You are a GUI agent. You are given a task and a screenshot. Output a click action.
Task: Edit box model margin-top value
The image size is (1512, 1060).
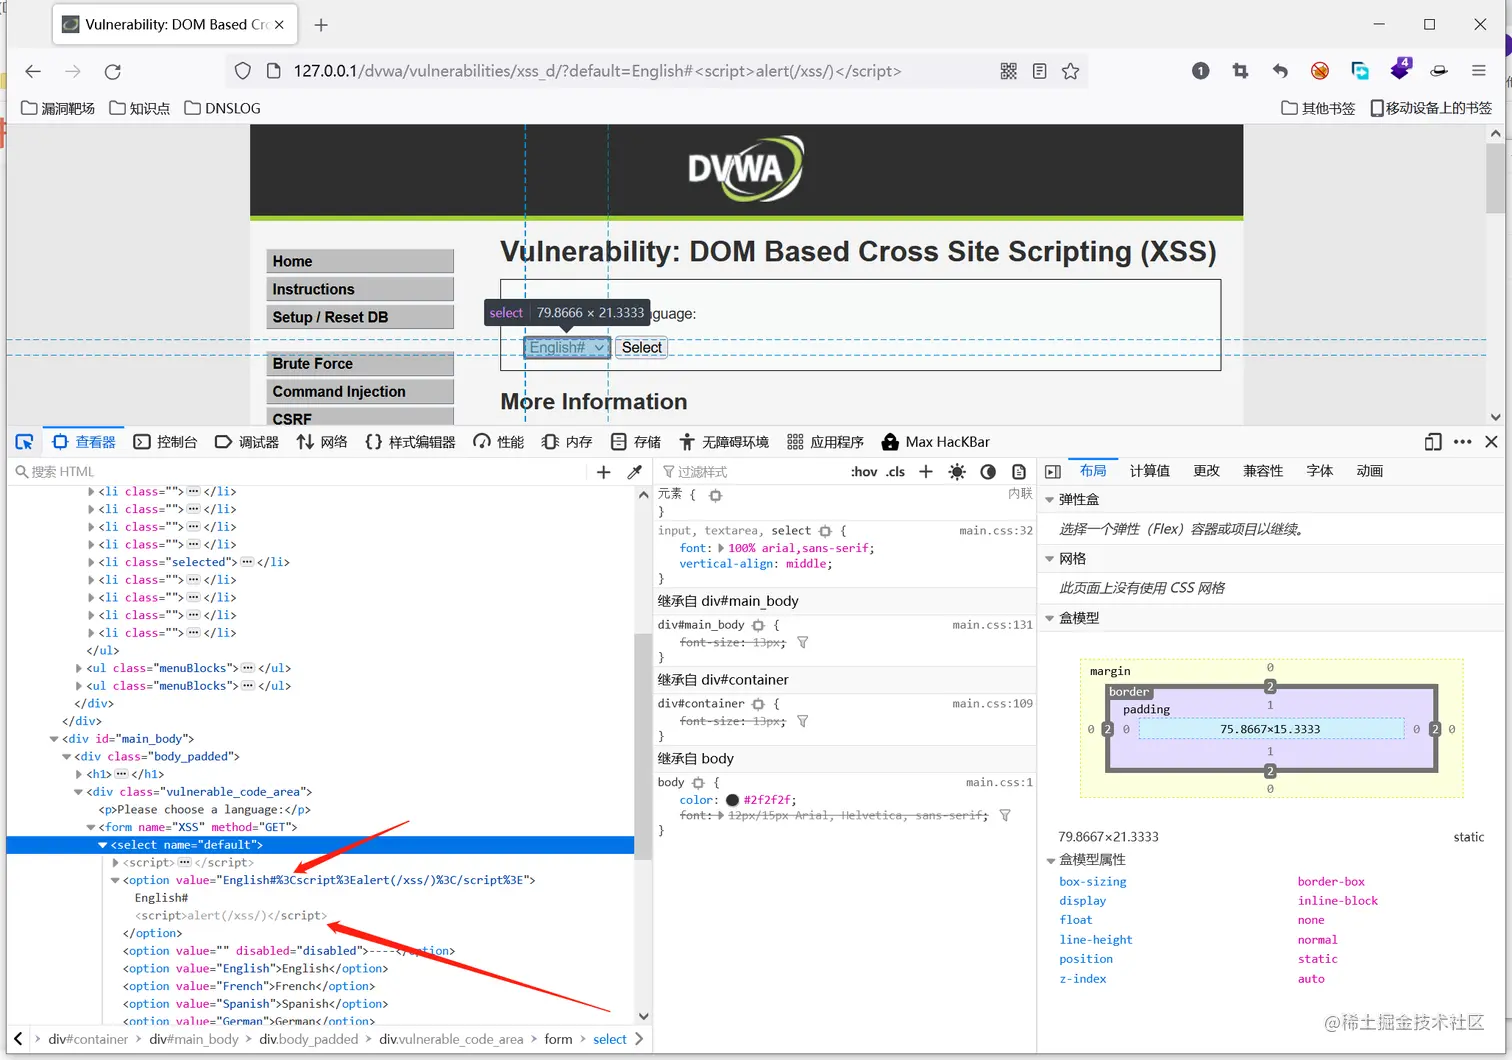pos(1270,667)
